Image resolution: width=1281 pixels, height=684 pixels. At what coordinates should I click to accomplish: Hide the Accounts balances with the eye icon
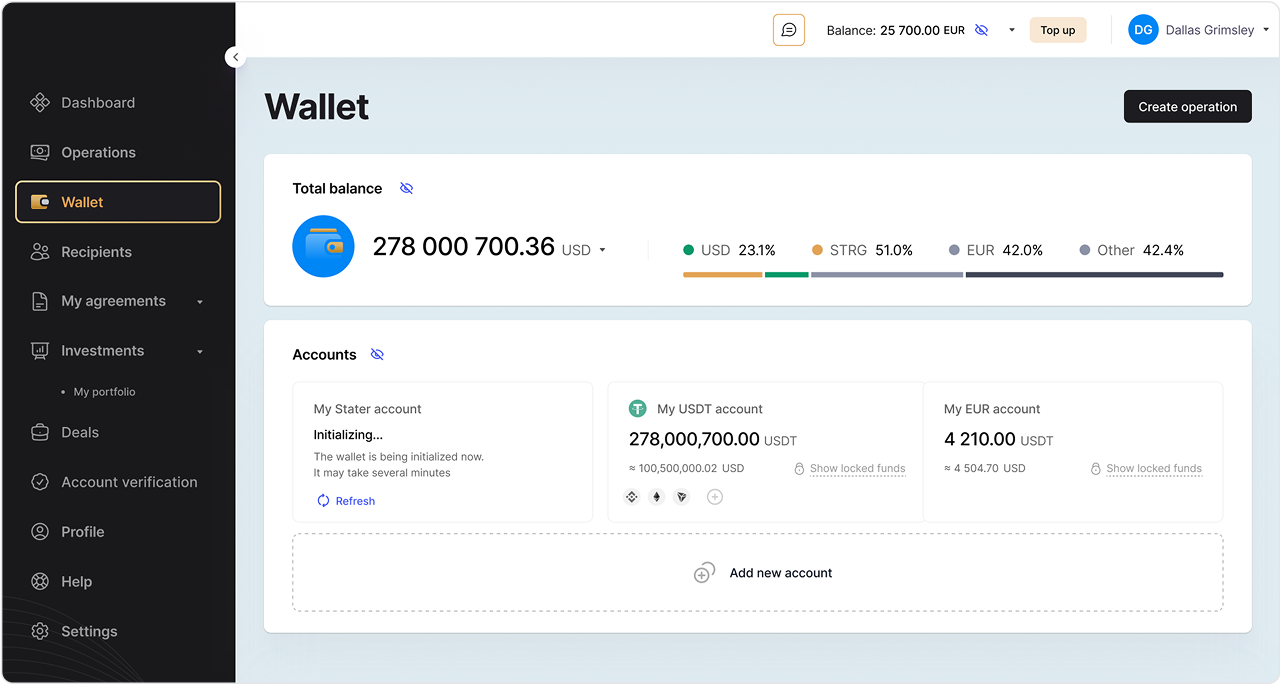pos(377,354)
